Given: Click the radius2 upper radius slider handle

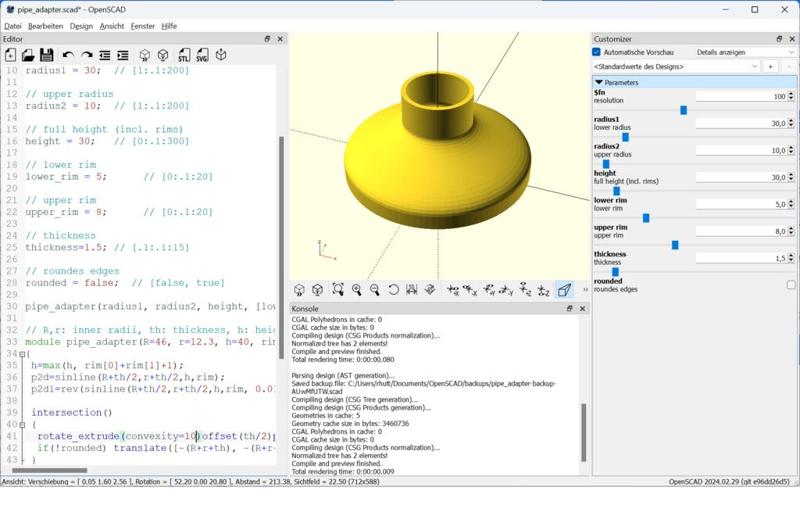Looking at the screenshot, I should point(606,164).
